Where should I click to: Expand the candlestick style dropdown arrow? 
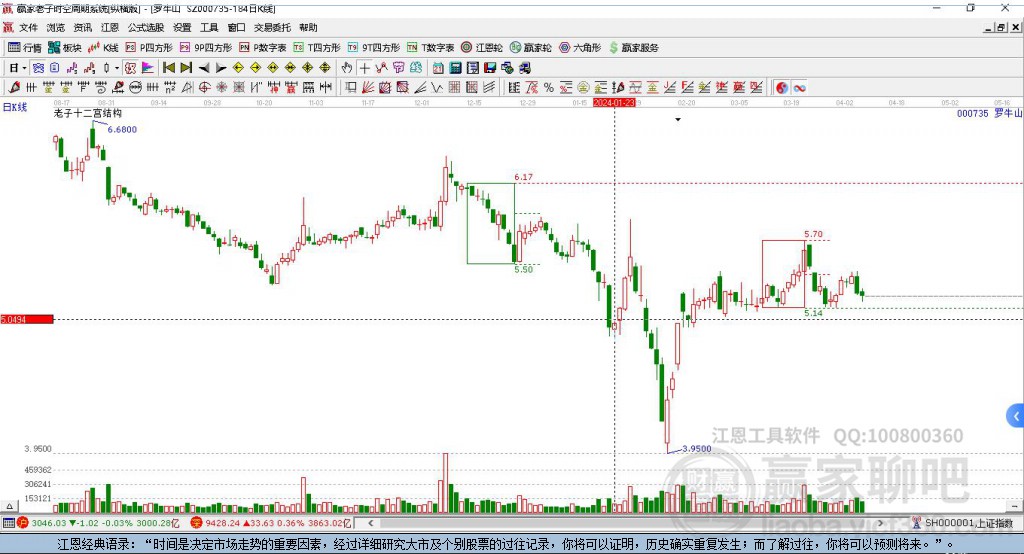[x=116, y=68]
